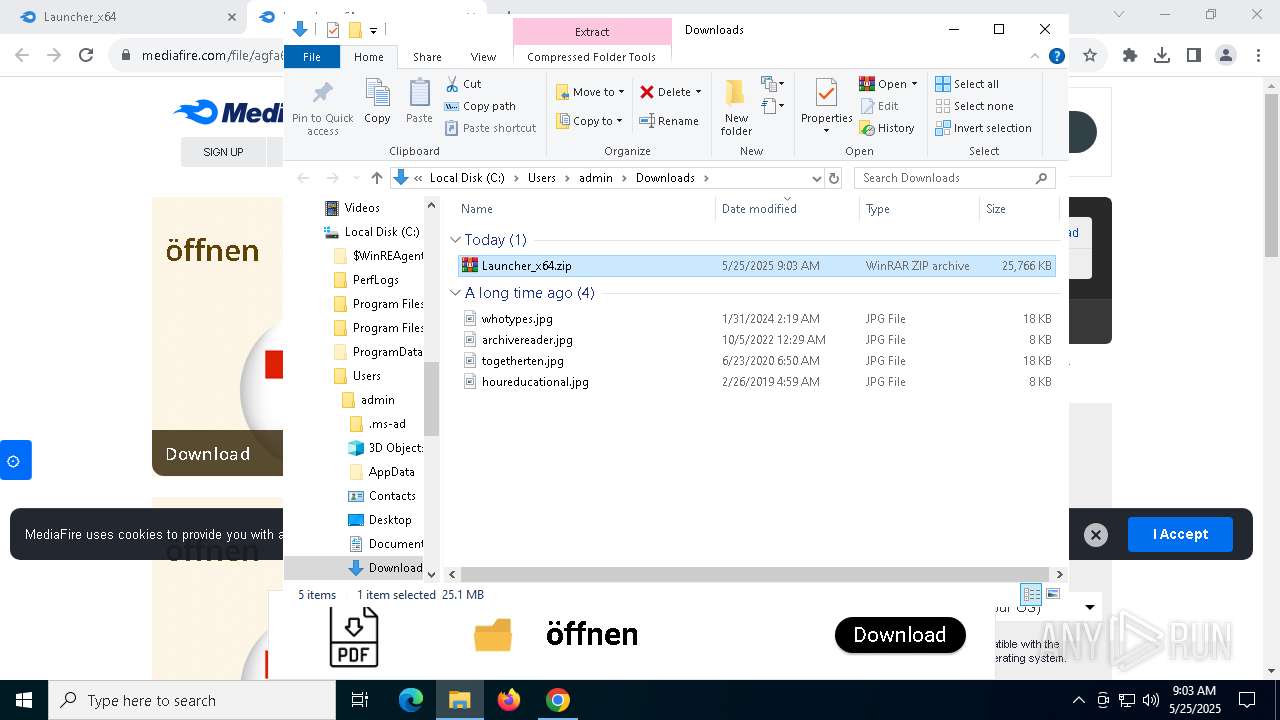
Task: Click the Paste ribbon icon
Action: [x=419, y=102]
